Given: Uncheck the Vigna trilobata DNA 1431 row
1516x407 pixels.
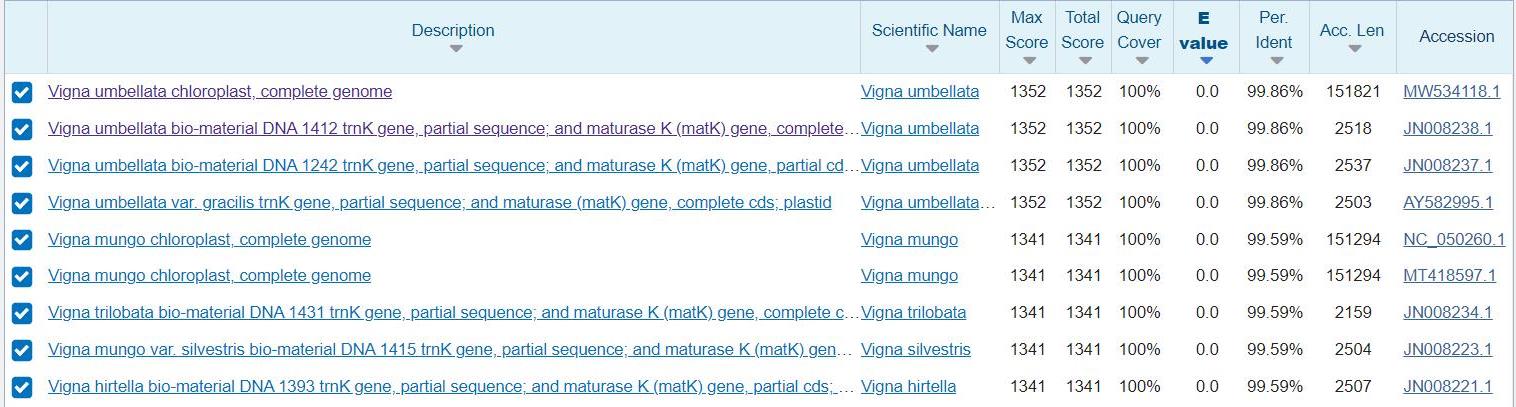Looking at the screenshot, I should tap(22, 314).
